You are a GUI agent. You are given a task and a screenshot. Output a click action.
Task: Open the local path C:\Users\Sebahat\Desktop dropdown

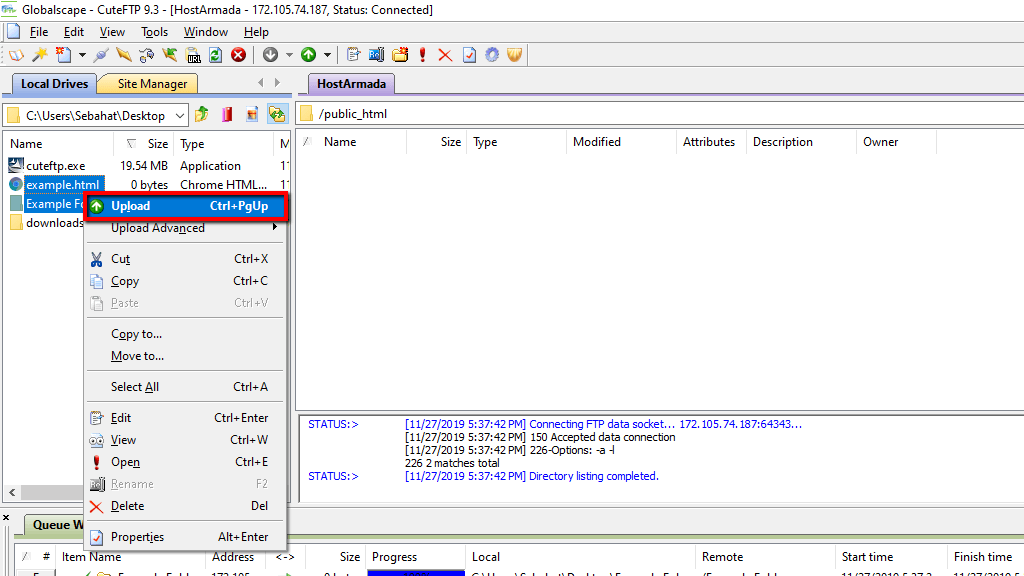click(179, 116)
